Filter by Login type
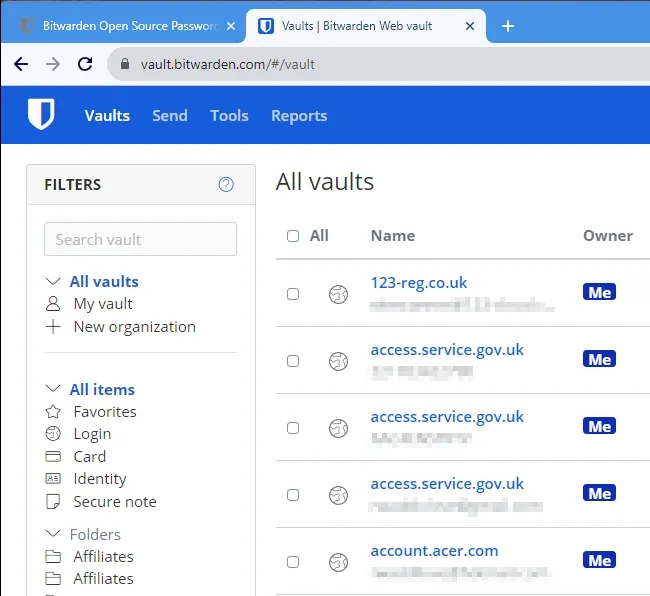The height and width of the screenshot is (596, 650). 92,434
